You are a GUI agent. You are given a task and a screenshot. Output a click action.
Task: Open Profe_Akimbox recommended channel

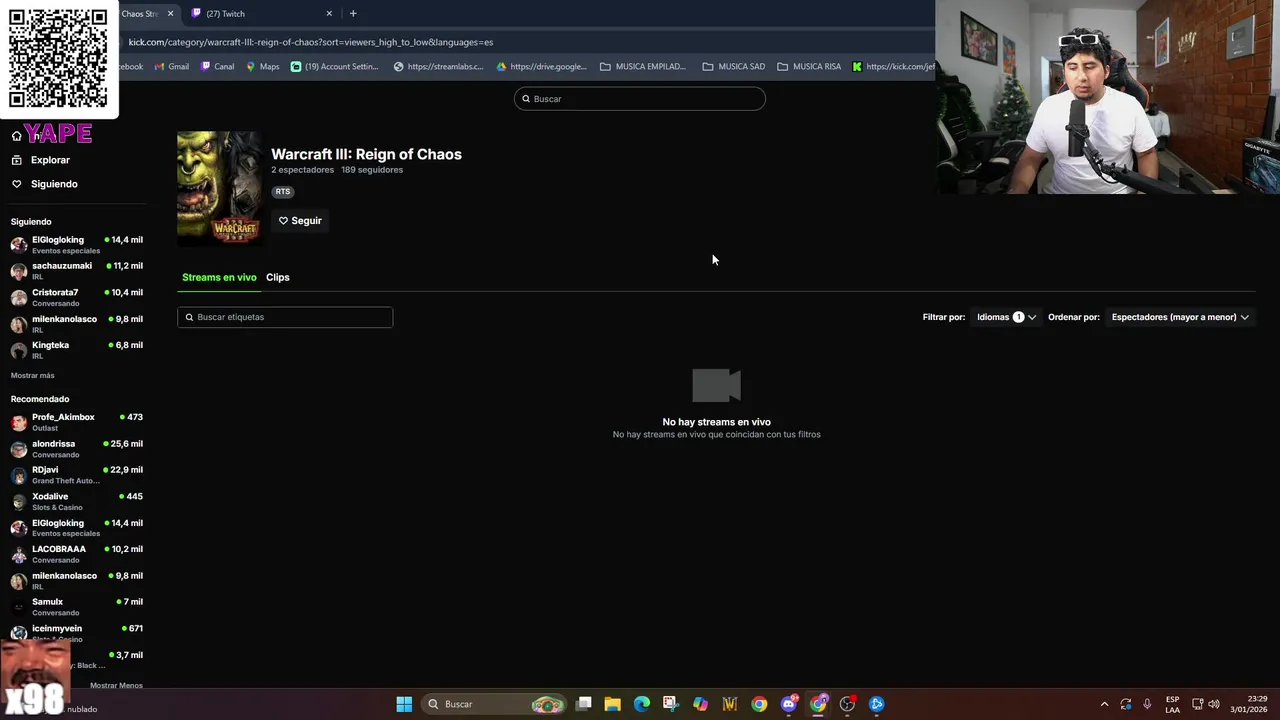point(77,422)
